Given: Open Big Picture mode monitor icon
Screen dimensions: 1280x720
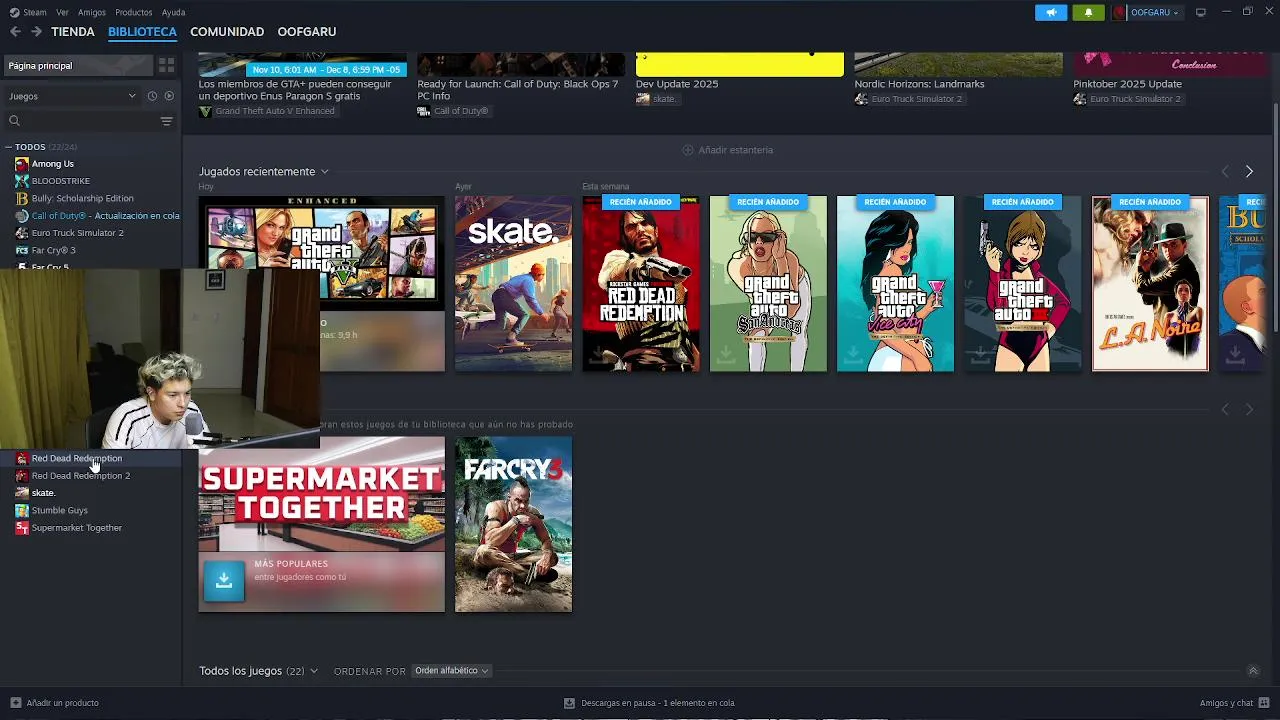Looking at the screenshot, I should pyautogui.click(x=1201, y=12).
